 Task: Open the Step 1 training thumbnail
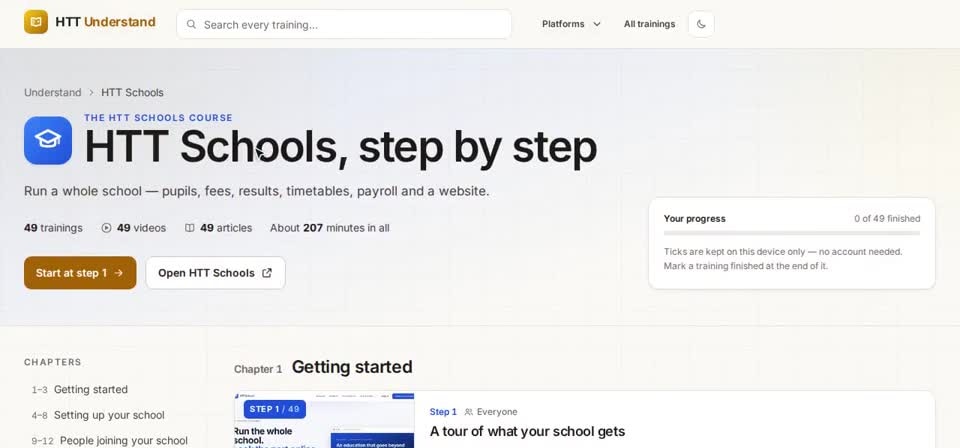(x=324, y=420)
